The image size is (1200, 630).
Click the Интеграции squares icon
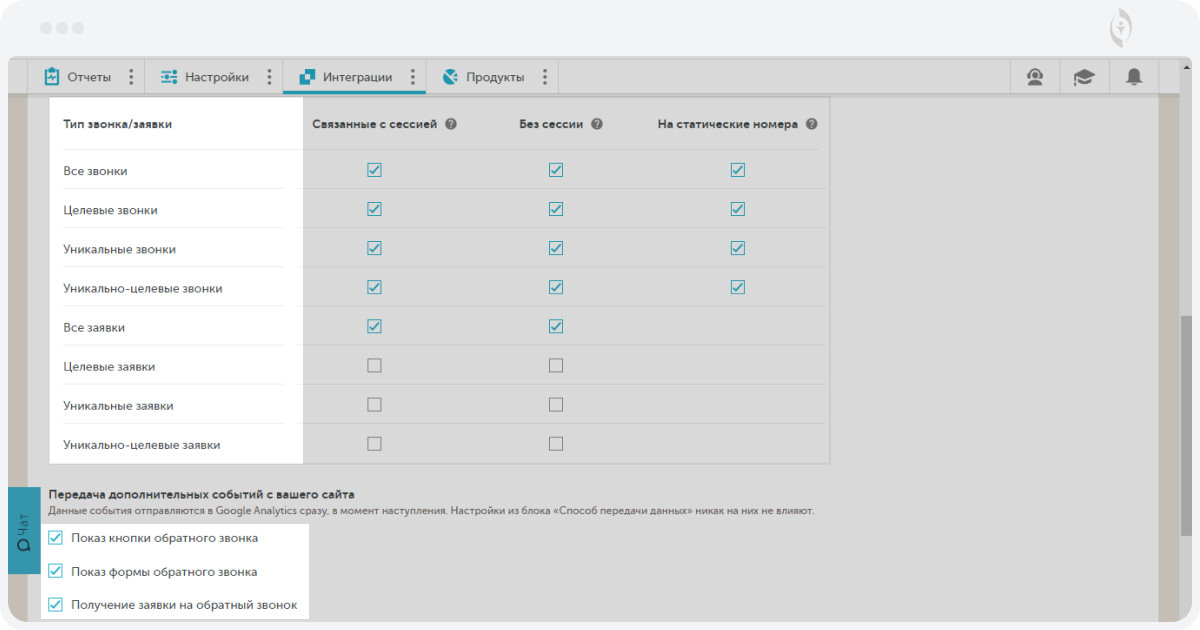(308, 77)
